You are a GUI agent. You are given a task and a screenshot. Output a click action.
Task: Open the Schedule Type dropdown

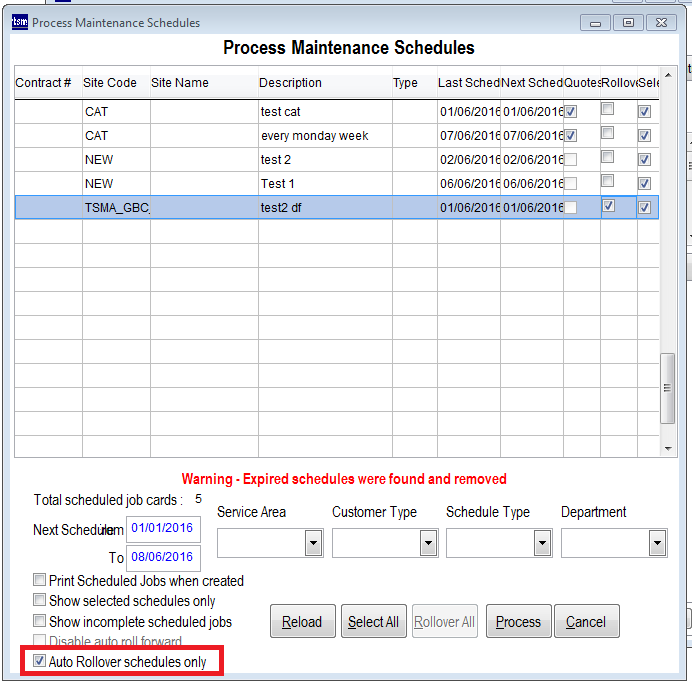click(x=542, y=543)
